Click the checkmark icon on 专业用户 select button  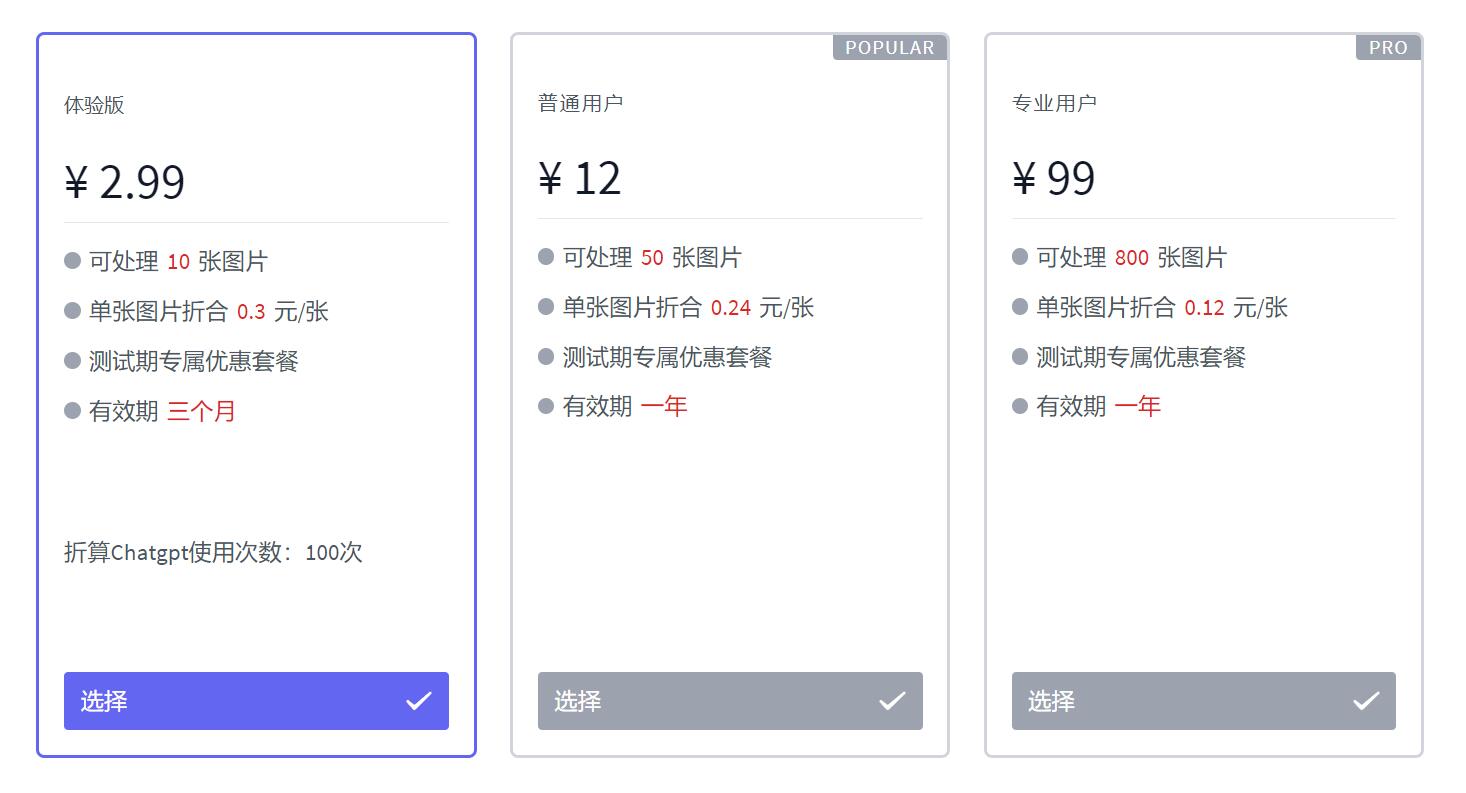[x=1366, y=701]
